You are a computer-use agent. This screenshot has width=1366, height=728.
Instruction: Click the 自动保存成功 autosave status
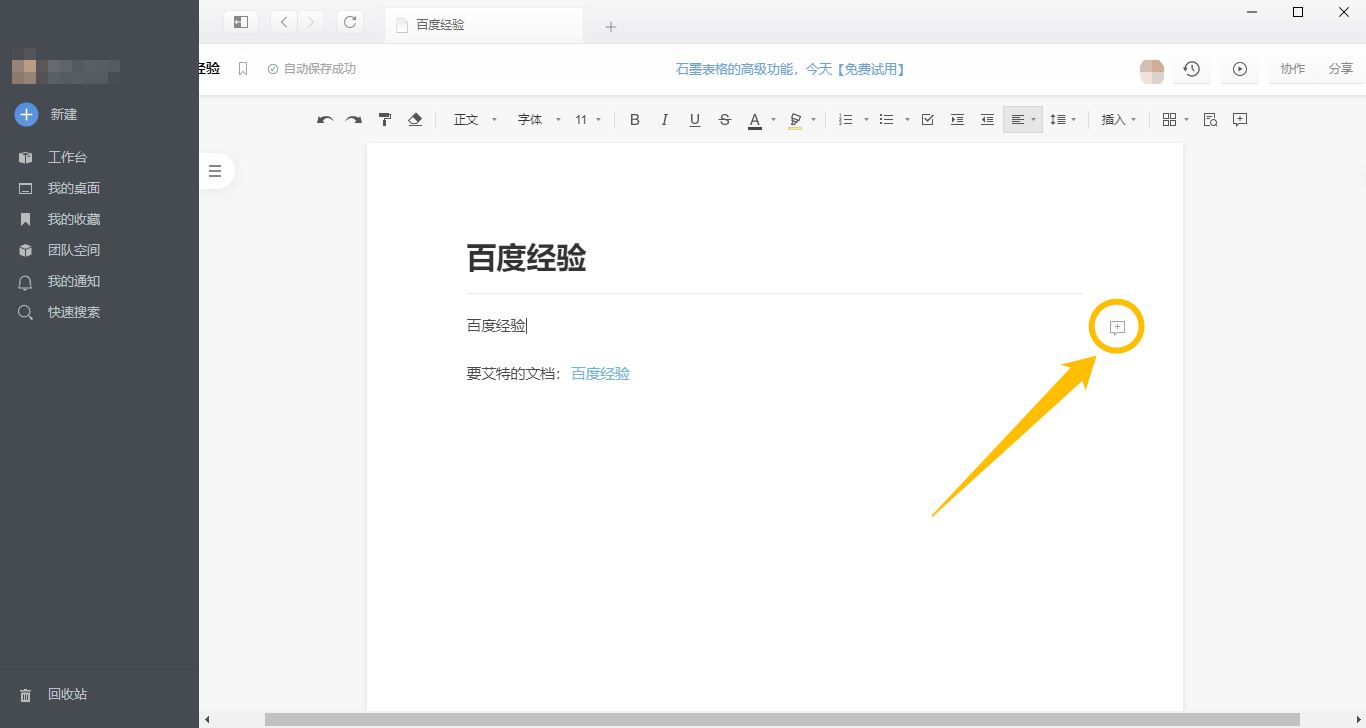[311, 69]
